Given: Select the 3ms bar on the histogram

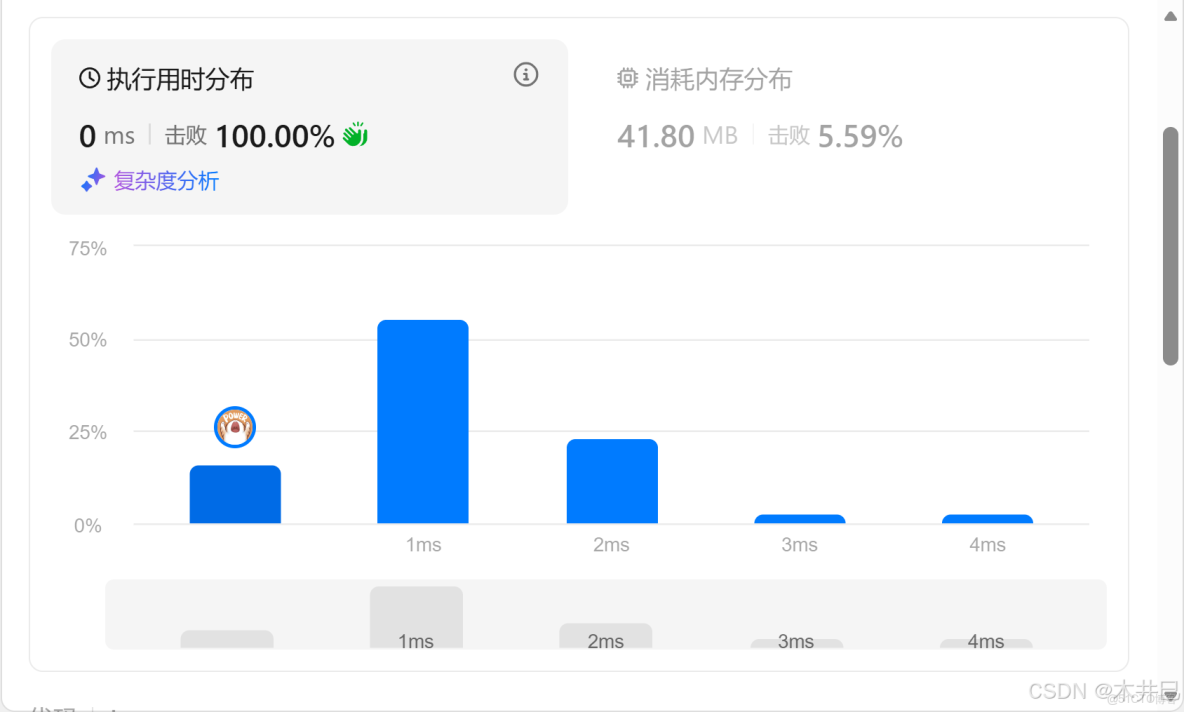Looking at the screenshot, I should pyautogui.click(x=799, y=519).
